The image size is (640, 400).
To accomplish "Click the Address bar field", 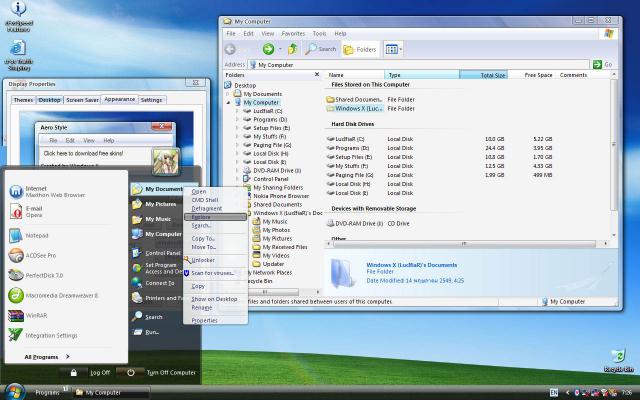I will click(x=419, y=64).
